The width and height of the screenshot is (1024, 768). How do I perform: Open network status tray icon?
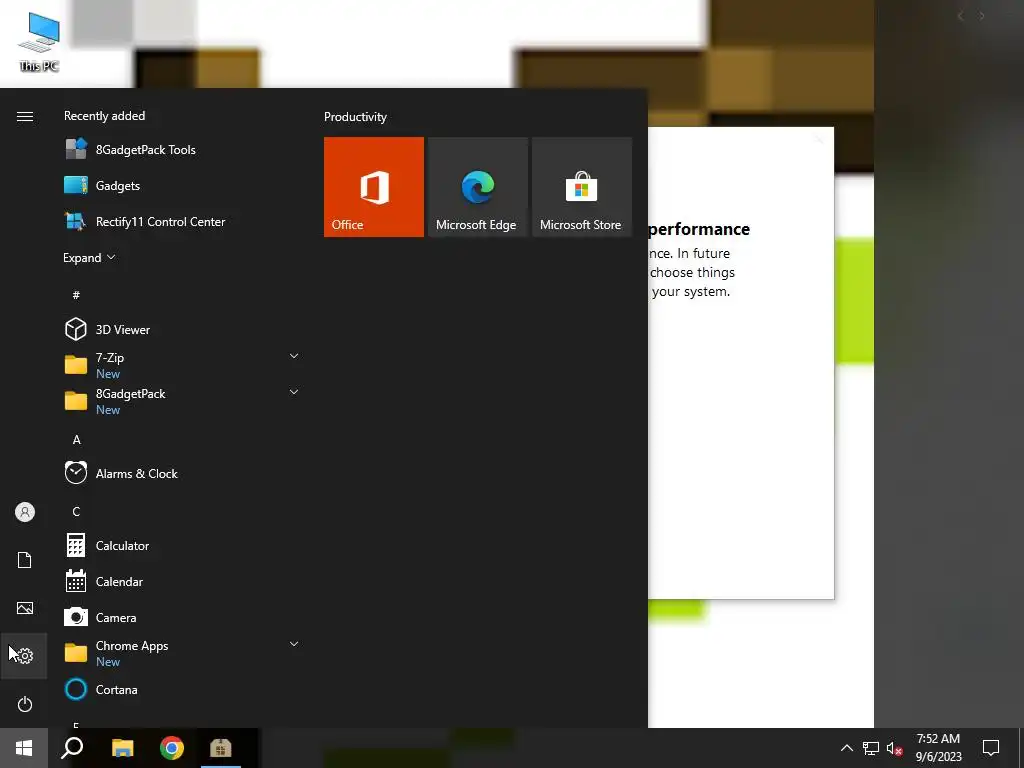871,748
